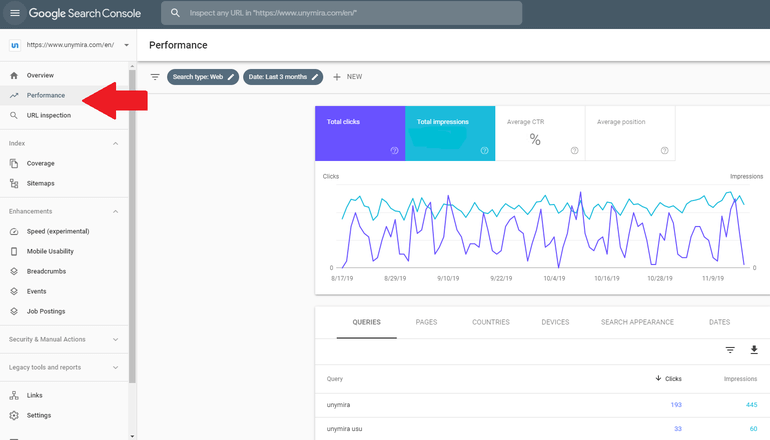This screenshot has width=770, height=440.
Task: Sort the table by Impressions column
Action: coord(741,379)
